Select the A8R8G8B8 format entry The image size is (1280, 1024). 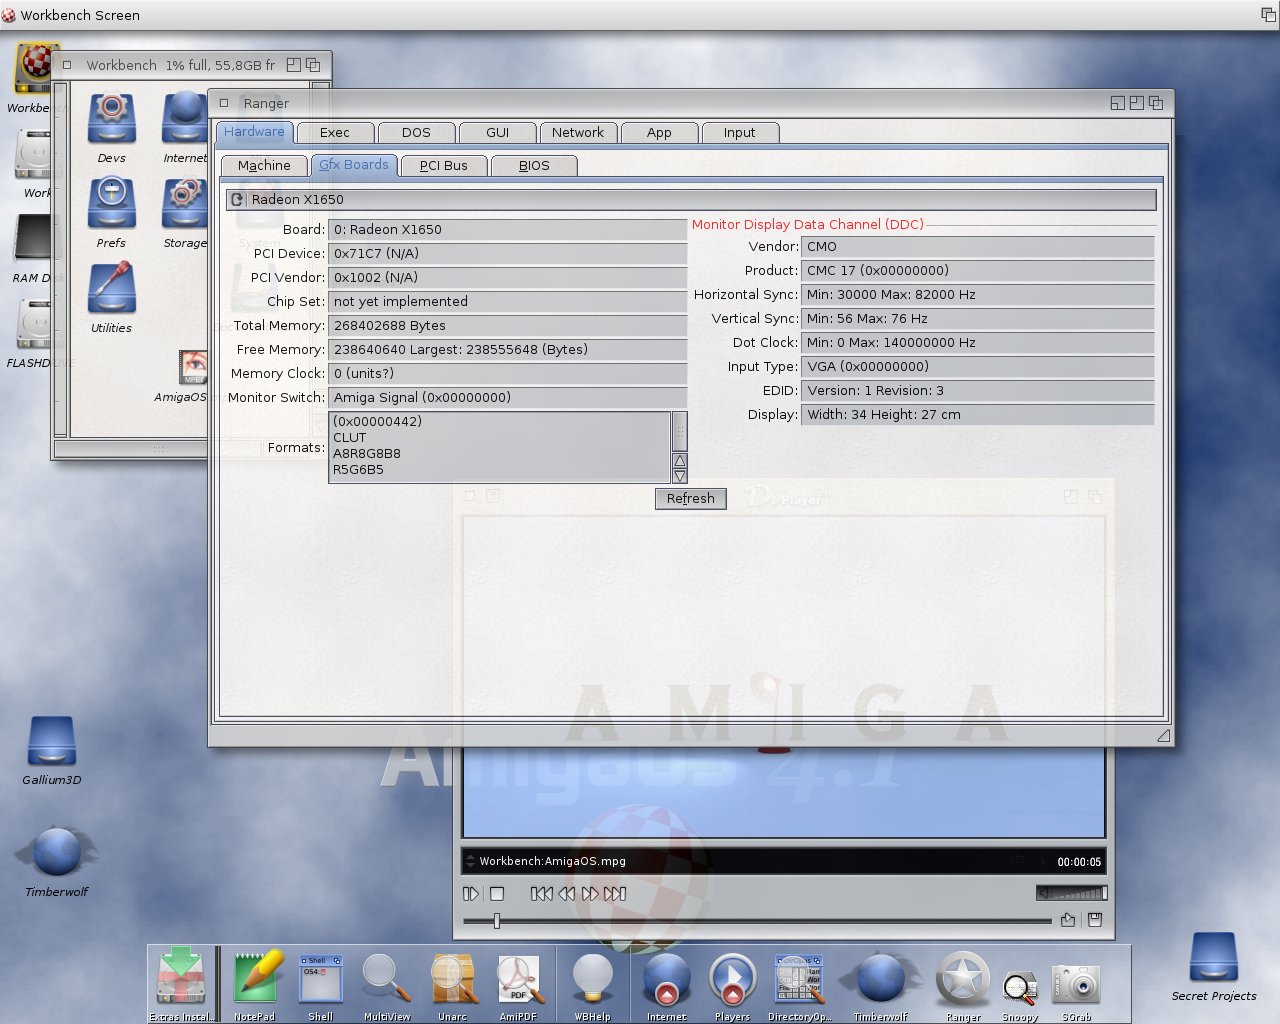point(367,453)
